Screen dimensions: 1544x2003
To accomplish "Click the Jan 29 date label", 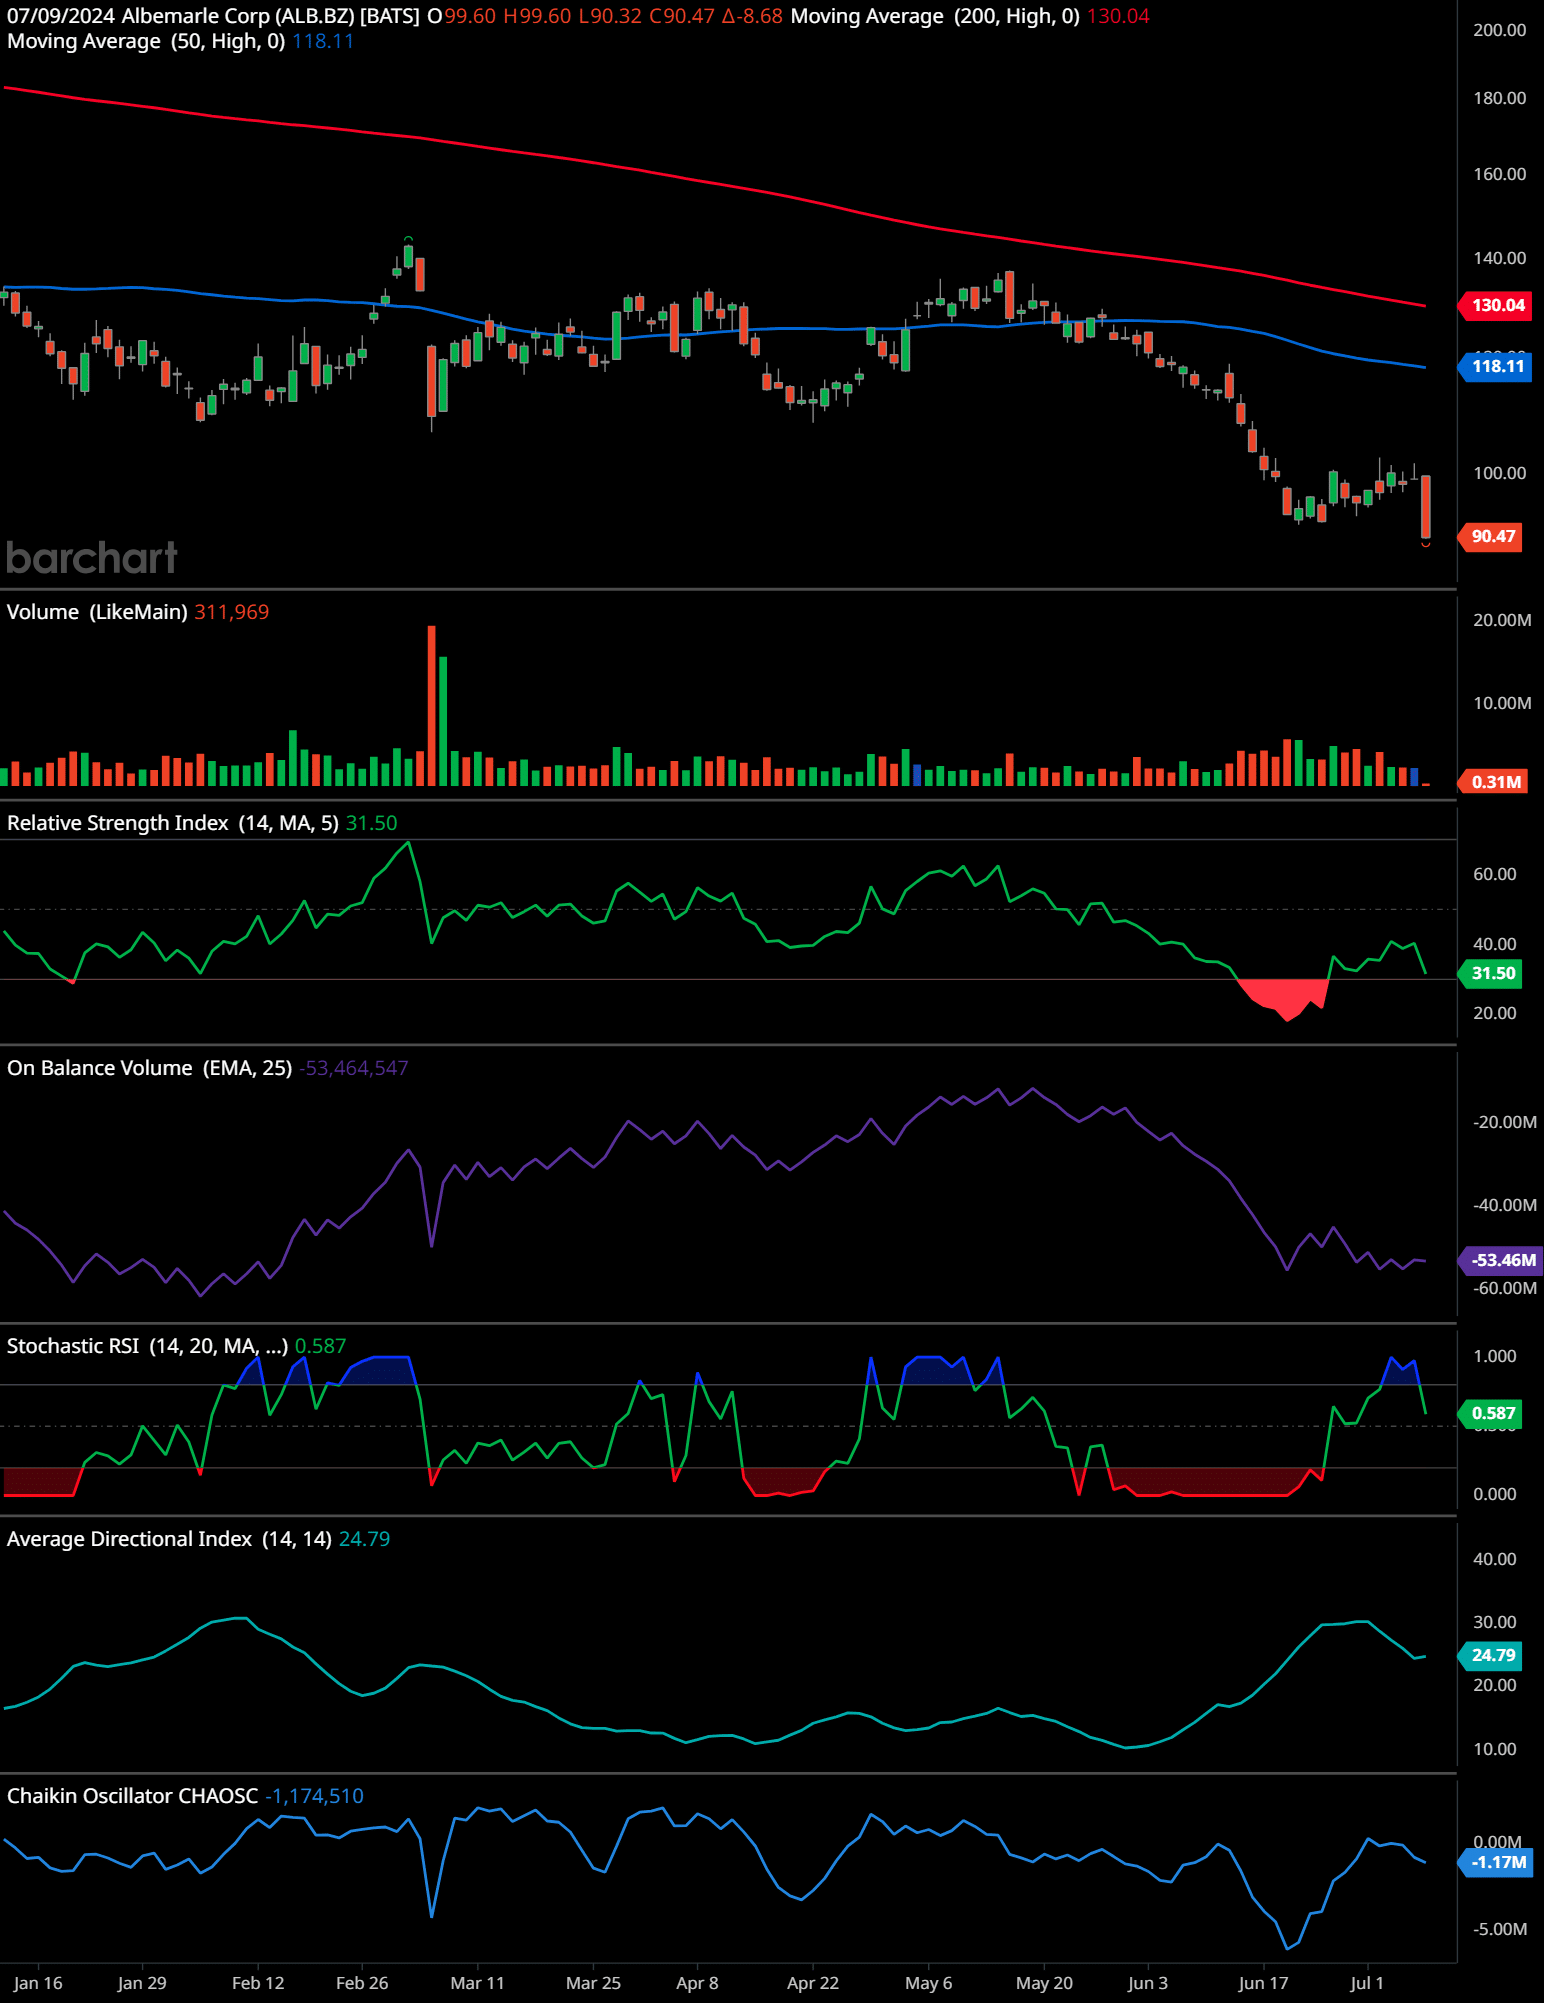I will 142,1983.
